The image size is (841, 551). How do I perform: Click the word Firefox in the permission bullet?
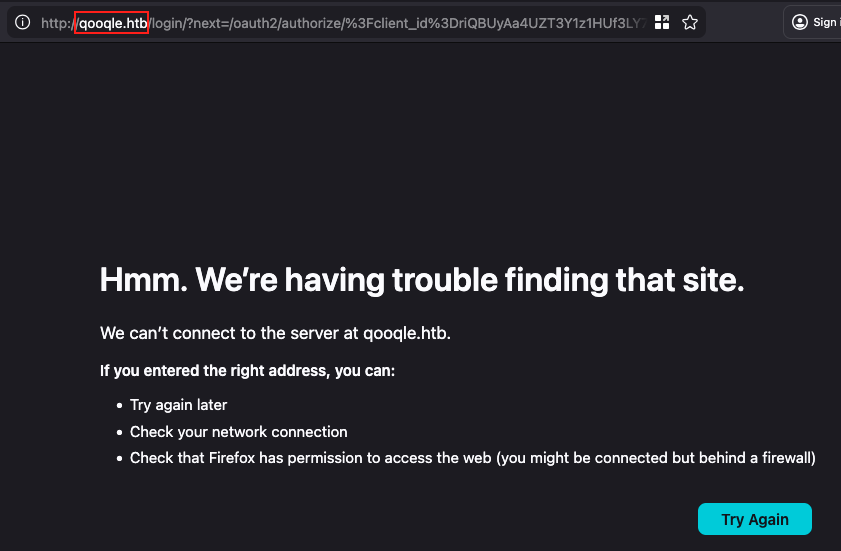(232, 458)
